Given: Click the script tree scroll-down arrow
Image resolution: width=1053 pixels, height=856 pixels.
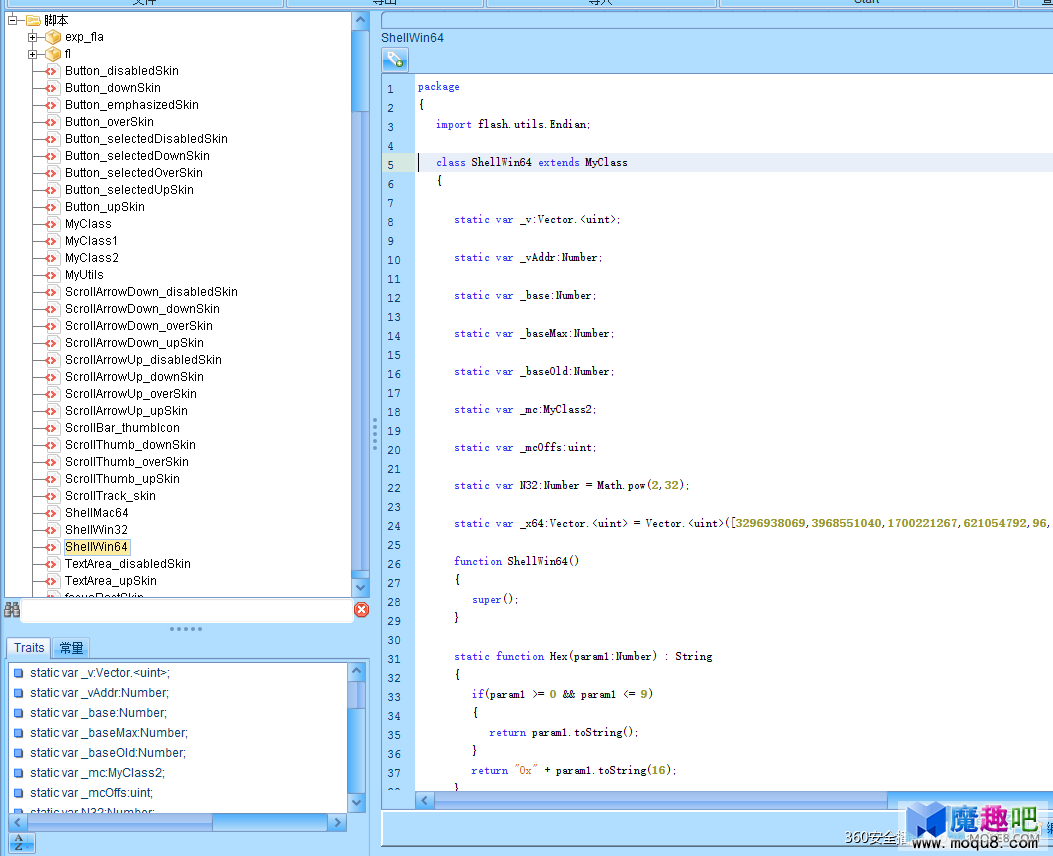Looking at the screenshot, I should tap(361, 588).
